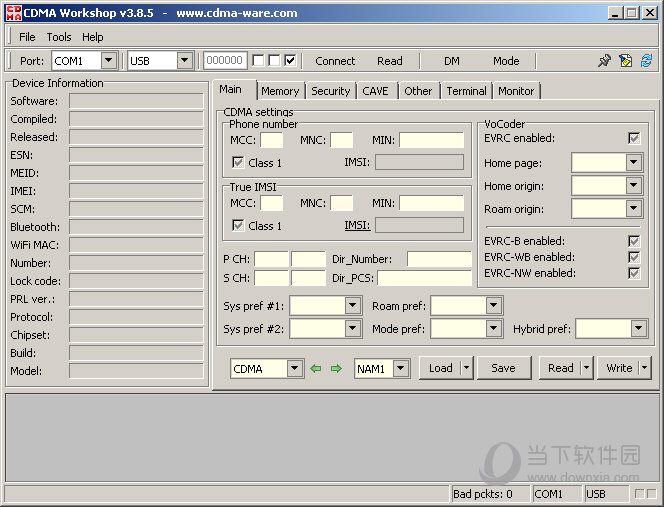Viewport: 664px width, 507px height.
Task: Click the bottom Read button
Action: [561, 368]
